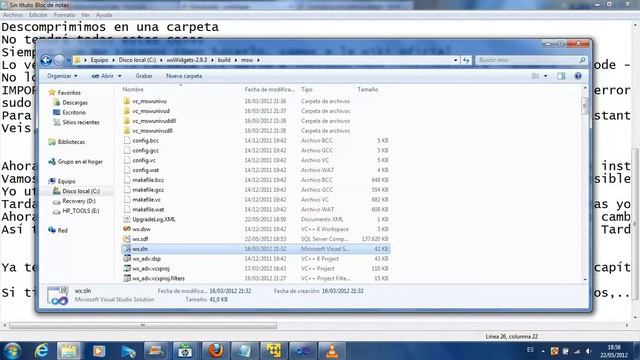Open Firefox from the taskbar
Screen dimensions: 640x360
pos(216,351)
